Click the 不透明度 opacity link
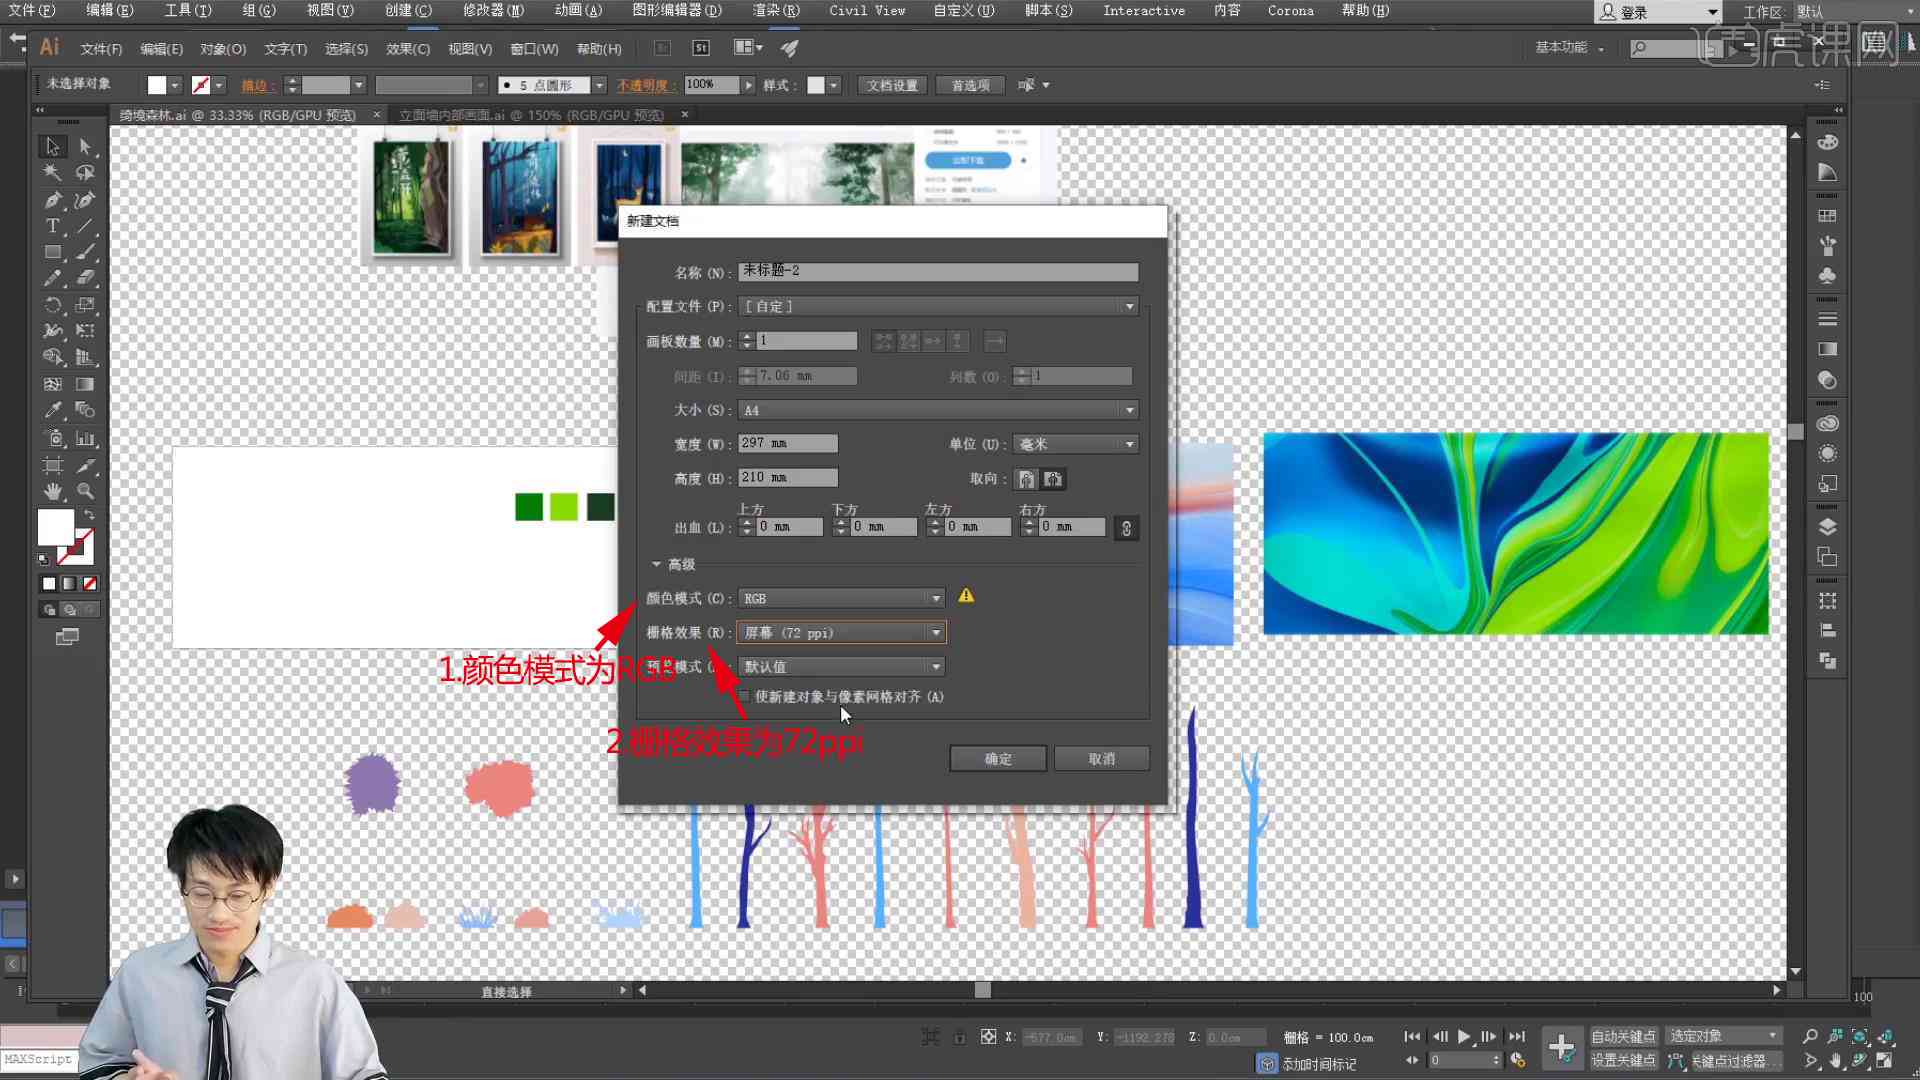Image resolution: width=1920 pixels, height=1080 pixels. coord(646,85)
